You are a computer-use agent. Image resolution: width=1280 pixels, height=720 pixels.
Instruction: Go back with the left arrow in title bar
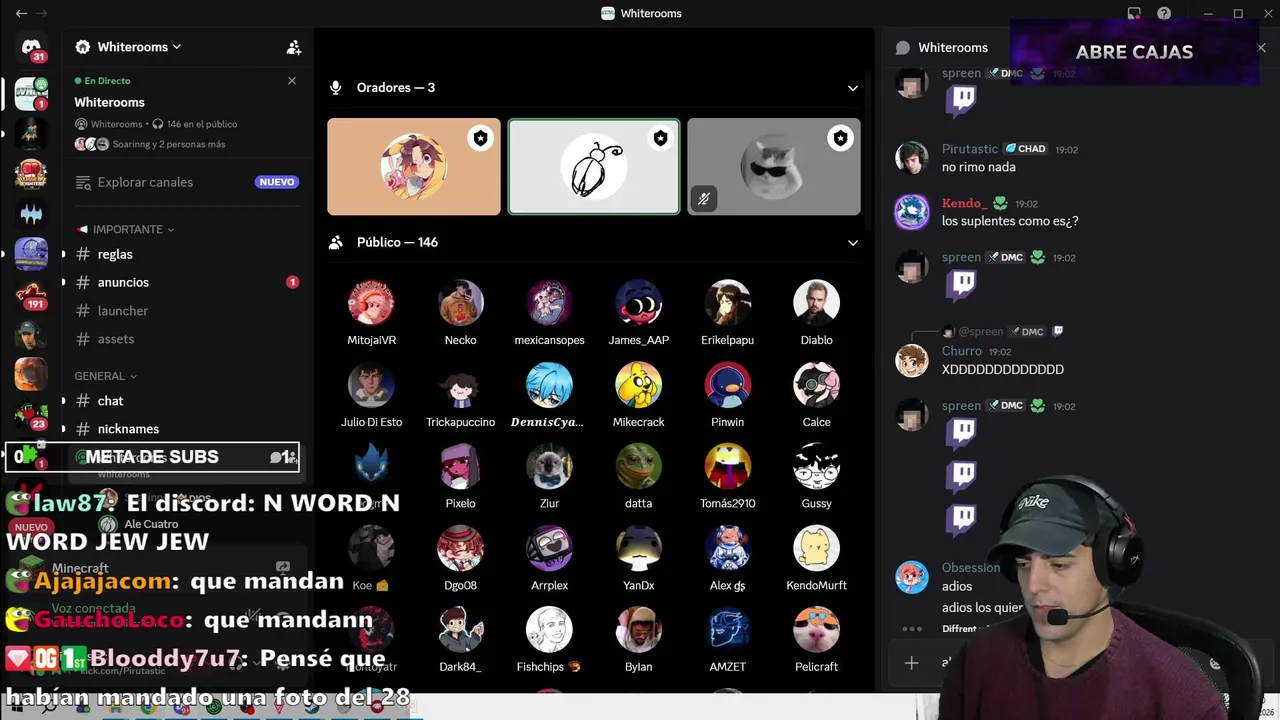21,13
